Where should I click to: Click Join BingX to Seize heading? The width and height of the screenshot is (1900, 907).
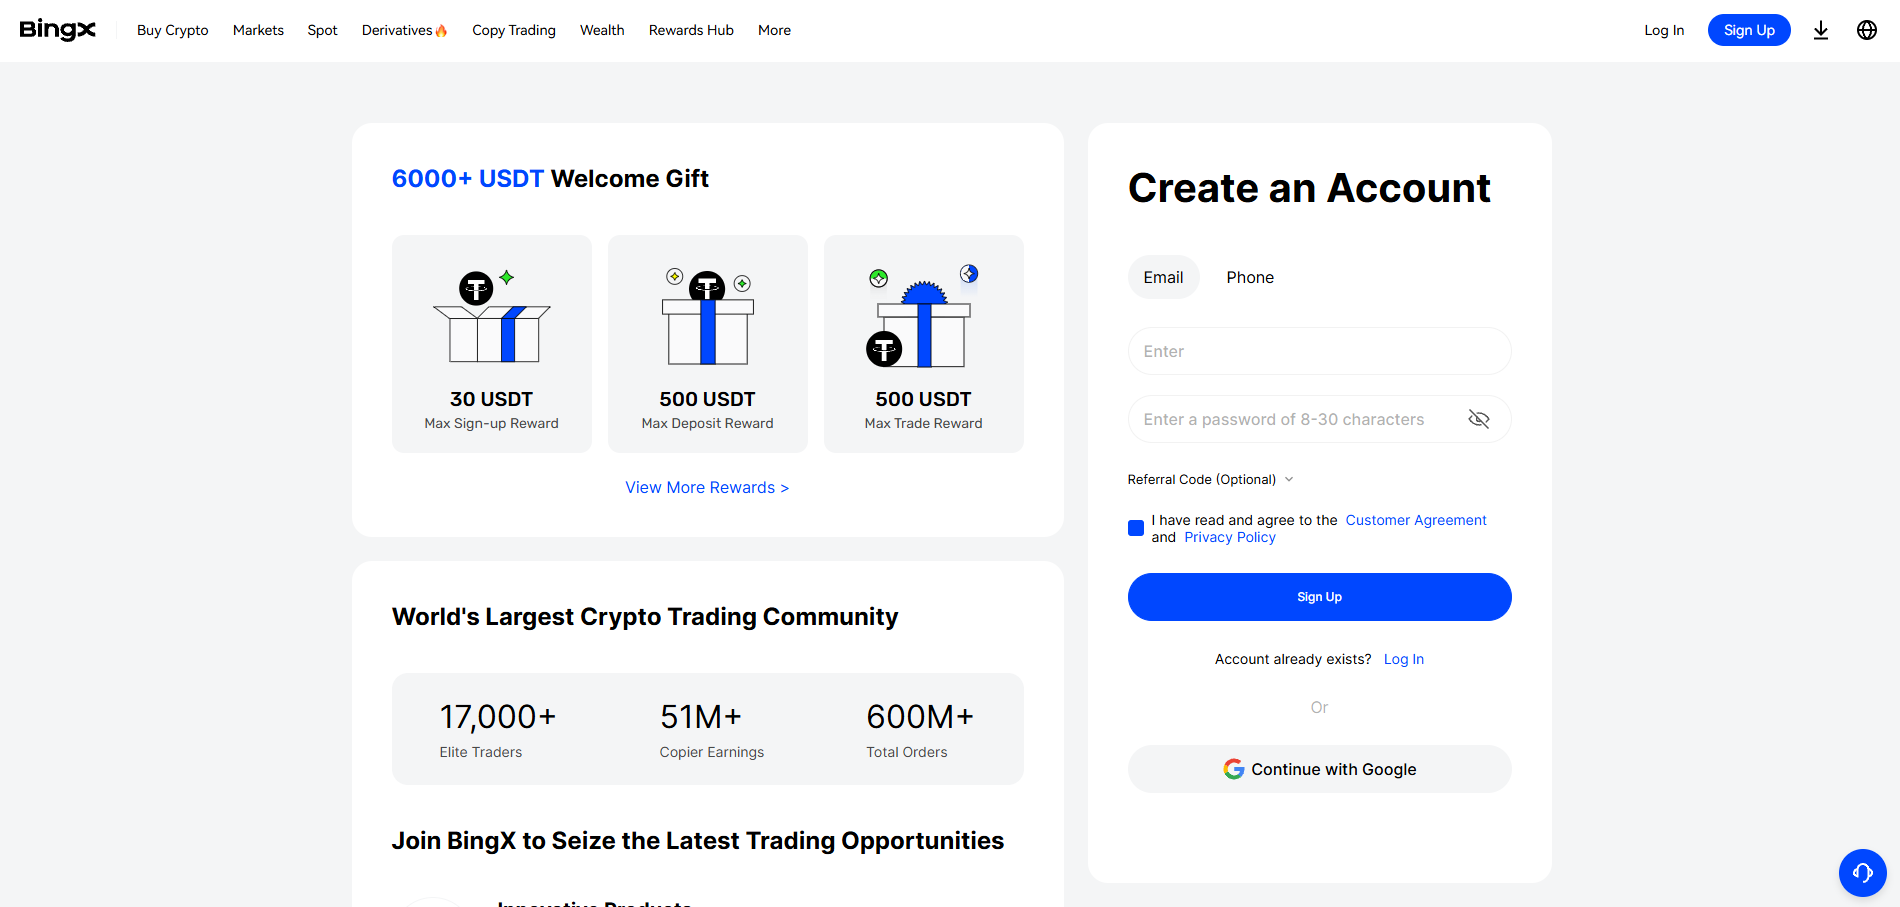(698, 840)
